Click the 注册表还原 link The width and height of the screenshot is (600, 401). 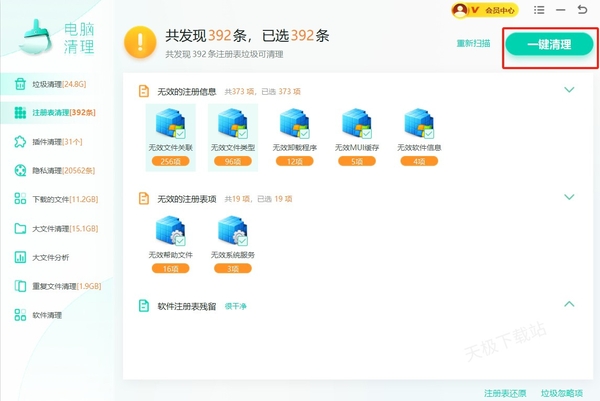coord(505,393)
